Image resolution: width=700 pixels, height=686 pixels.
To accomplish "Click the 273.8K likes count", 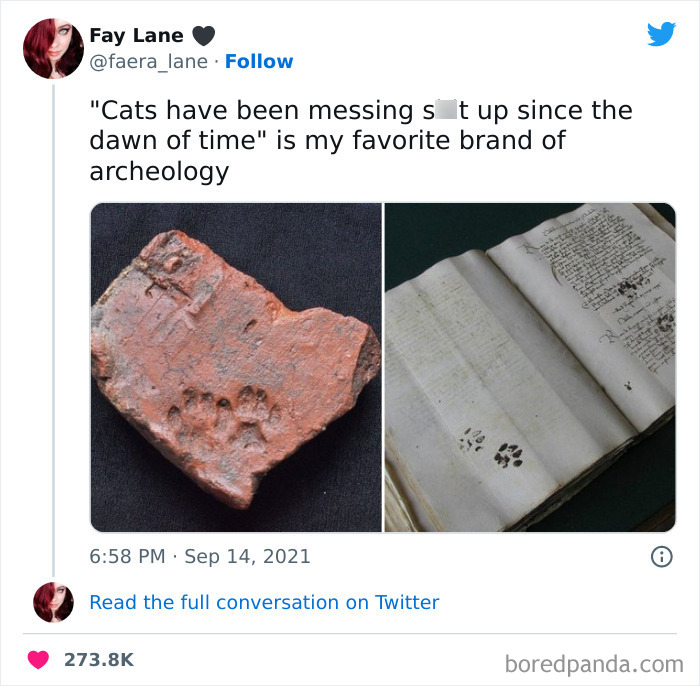I will click(x=99, y=660).
